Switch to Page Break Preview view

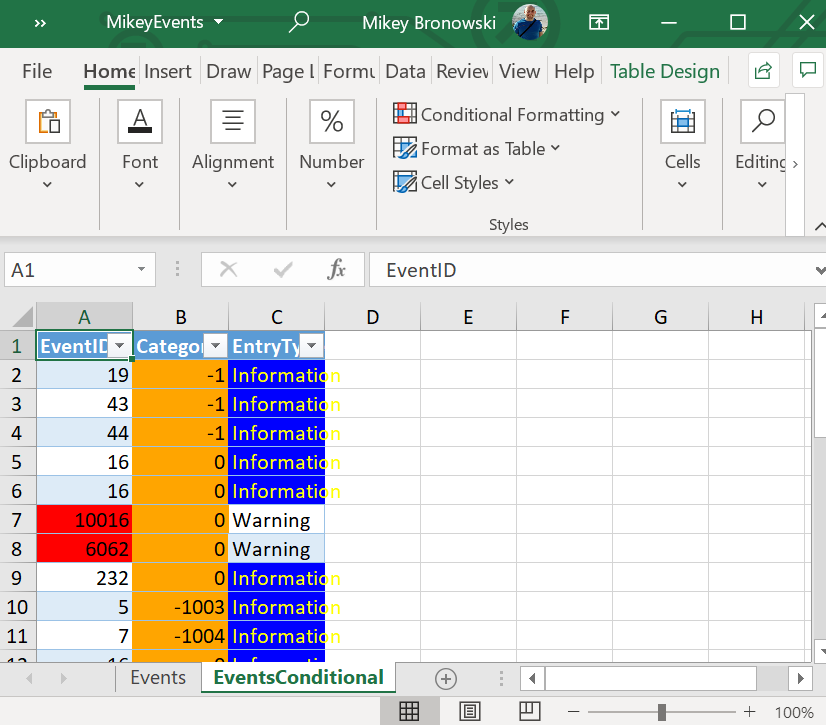(530, 711)
